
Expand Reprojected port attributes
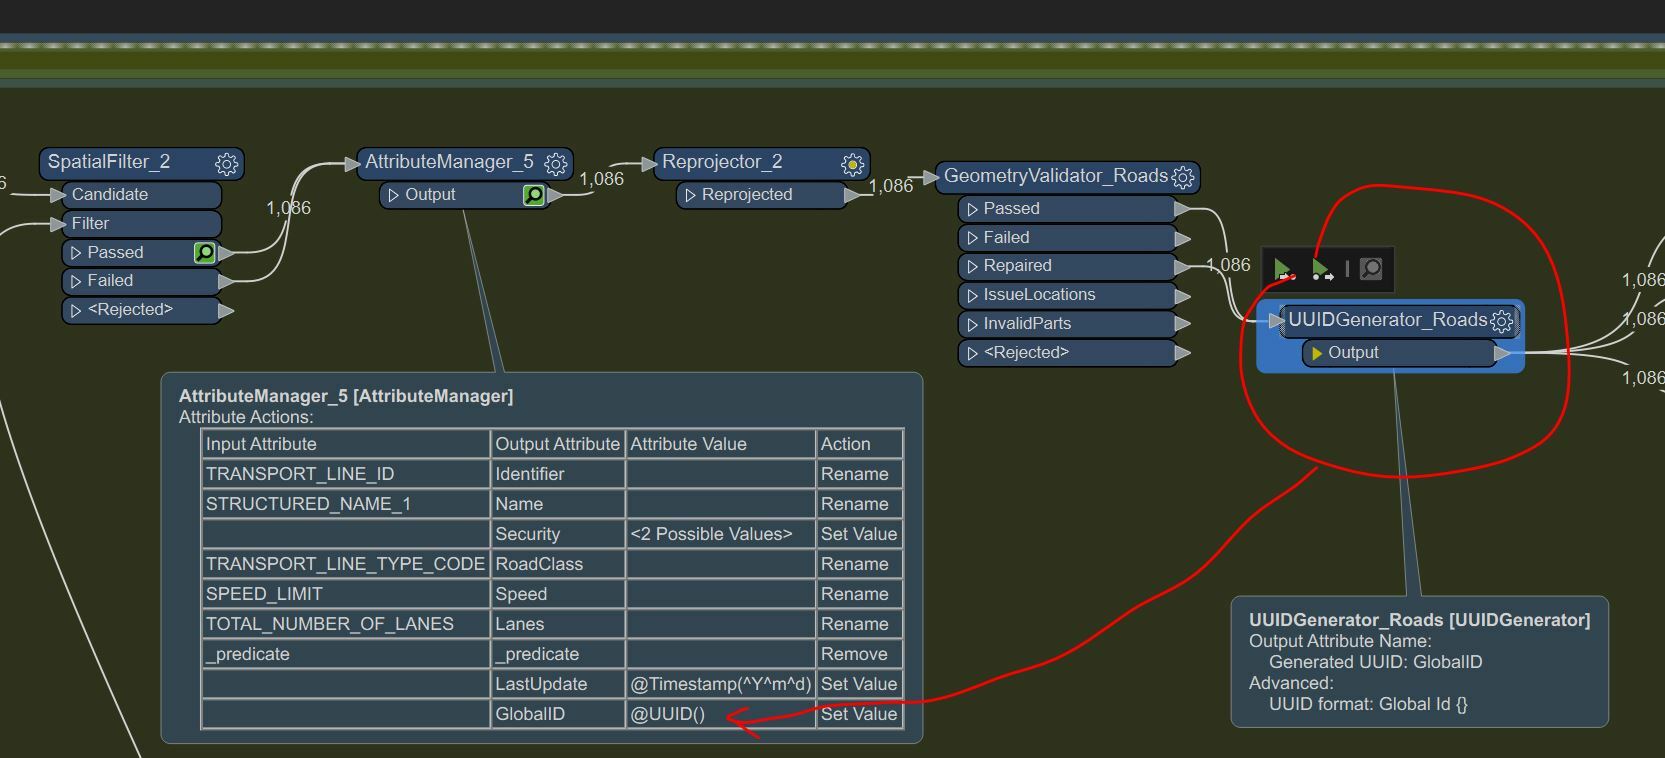(690, 195)
